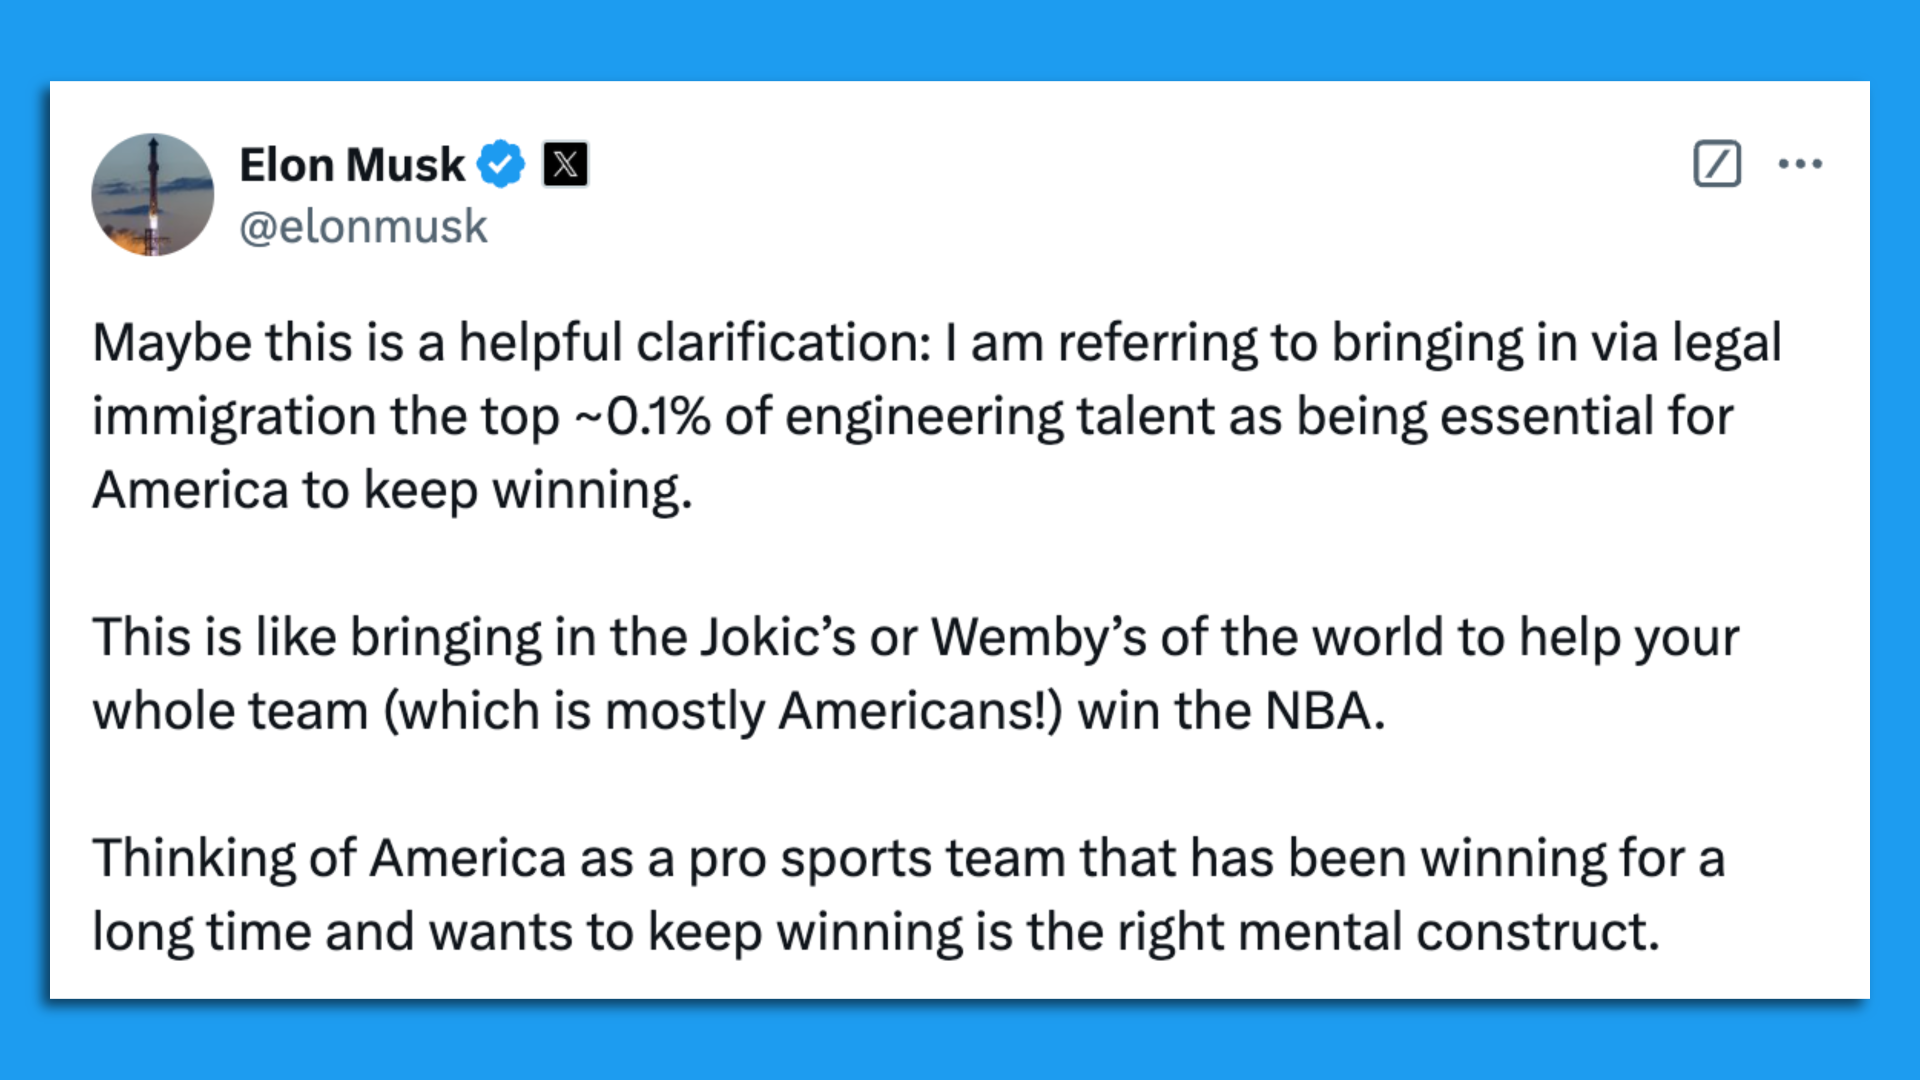Click the X badge to view affiliation
The height and width of the screenshot is (1080, 1920).
point(564,164)
